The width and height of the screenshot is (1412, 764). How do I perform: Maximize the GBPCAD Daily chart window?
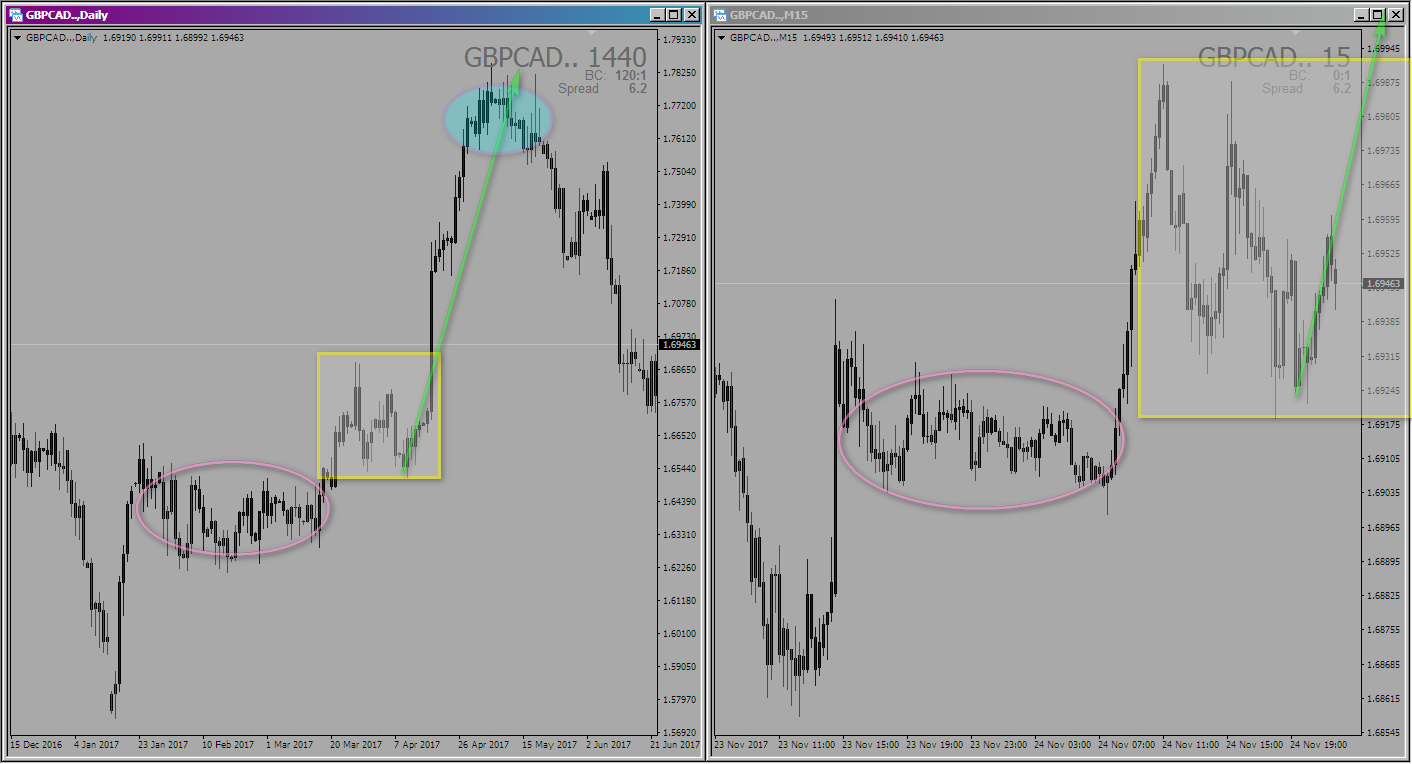pyautogui.click(x=673, y=15)
